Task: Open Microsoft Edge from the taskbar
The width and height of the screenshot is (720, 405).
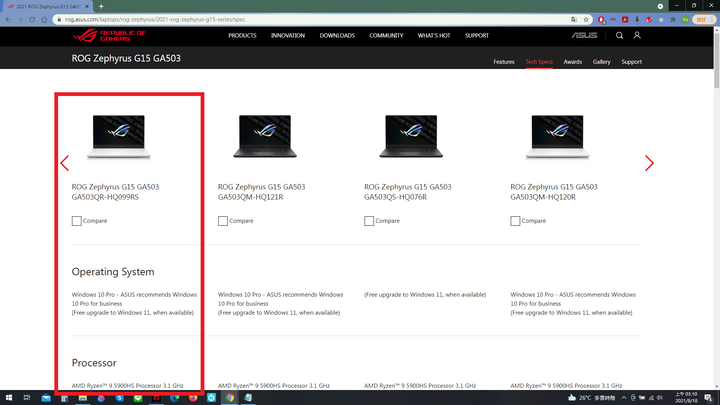Action: [x=174, y=398]
